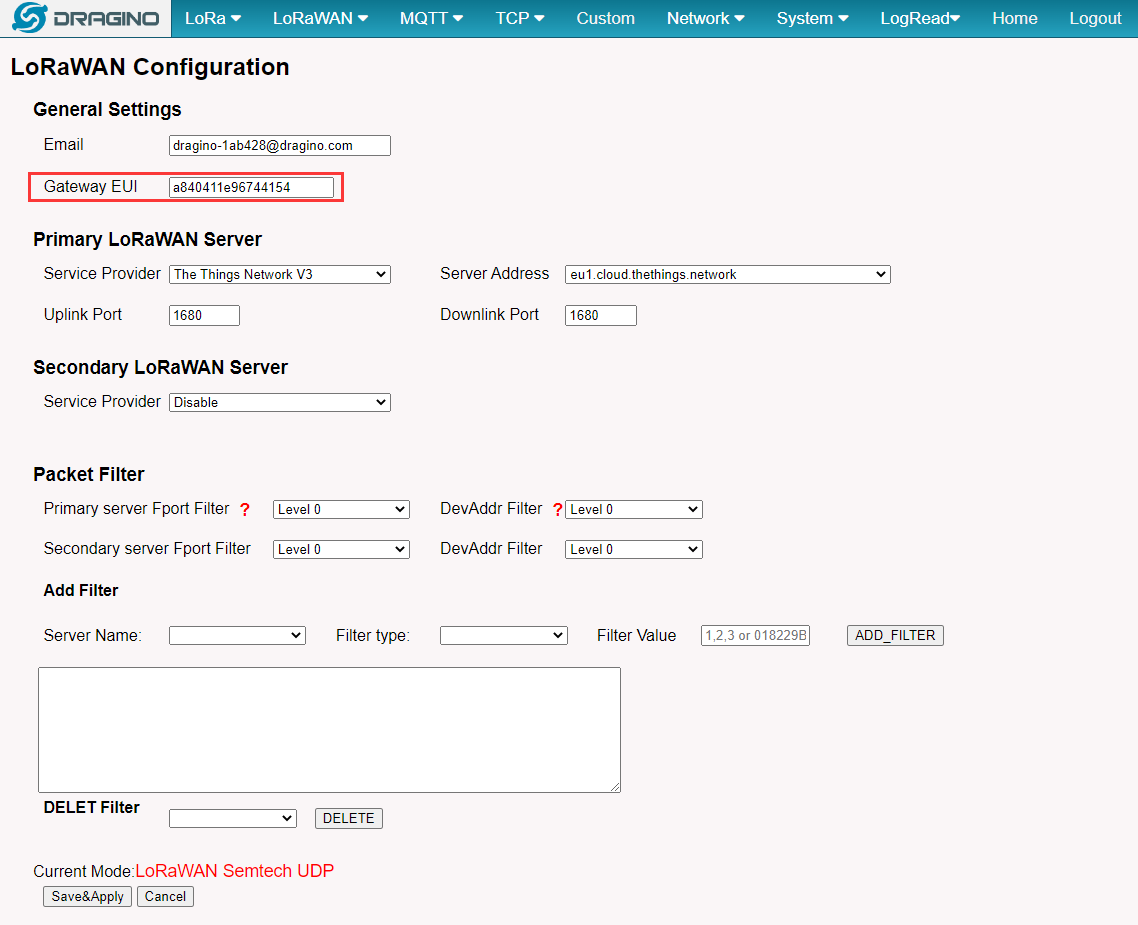Image resolution: width=1138 pixels, height=925 pixels.
Task: Click the LoRaWAN Configuration heading
Action: [150, 67]
